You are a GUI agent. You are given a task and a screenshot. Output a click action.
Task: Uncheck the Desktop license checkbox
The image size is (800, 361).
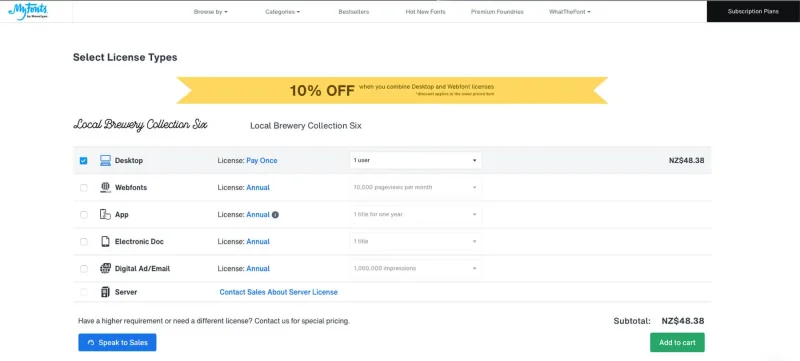[x=84, y=161]
